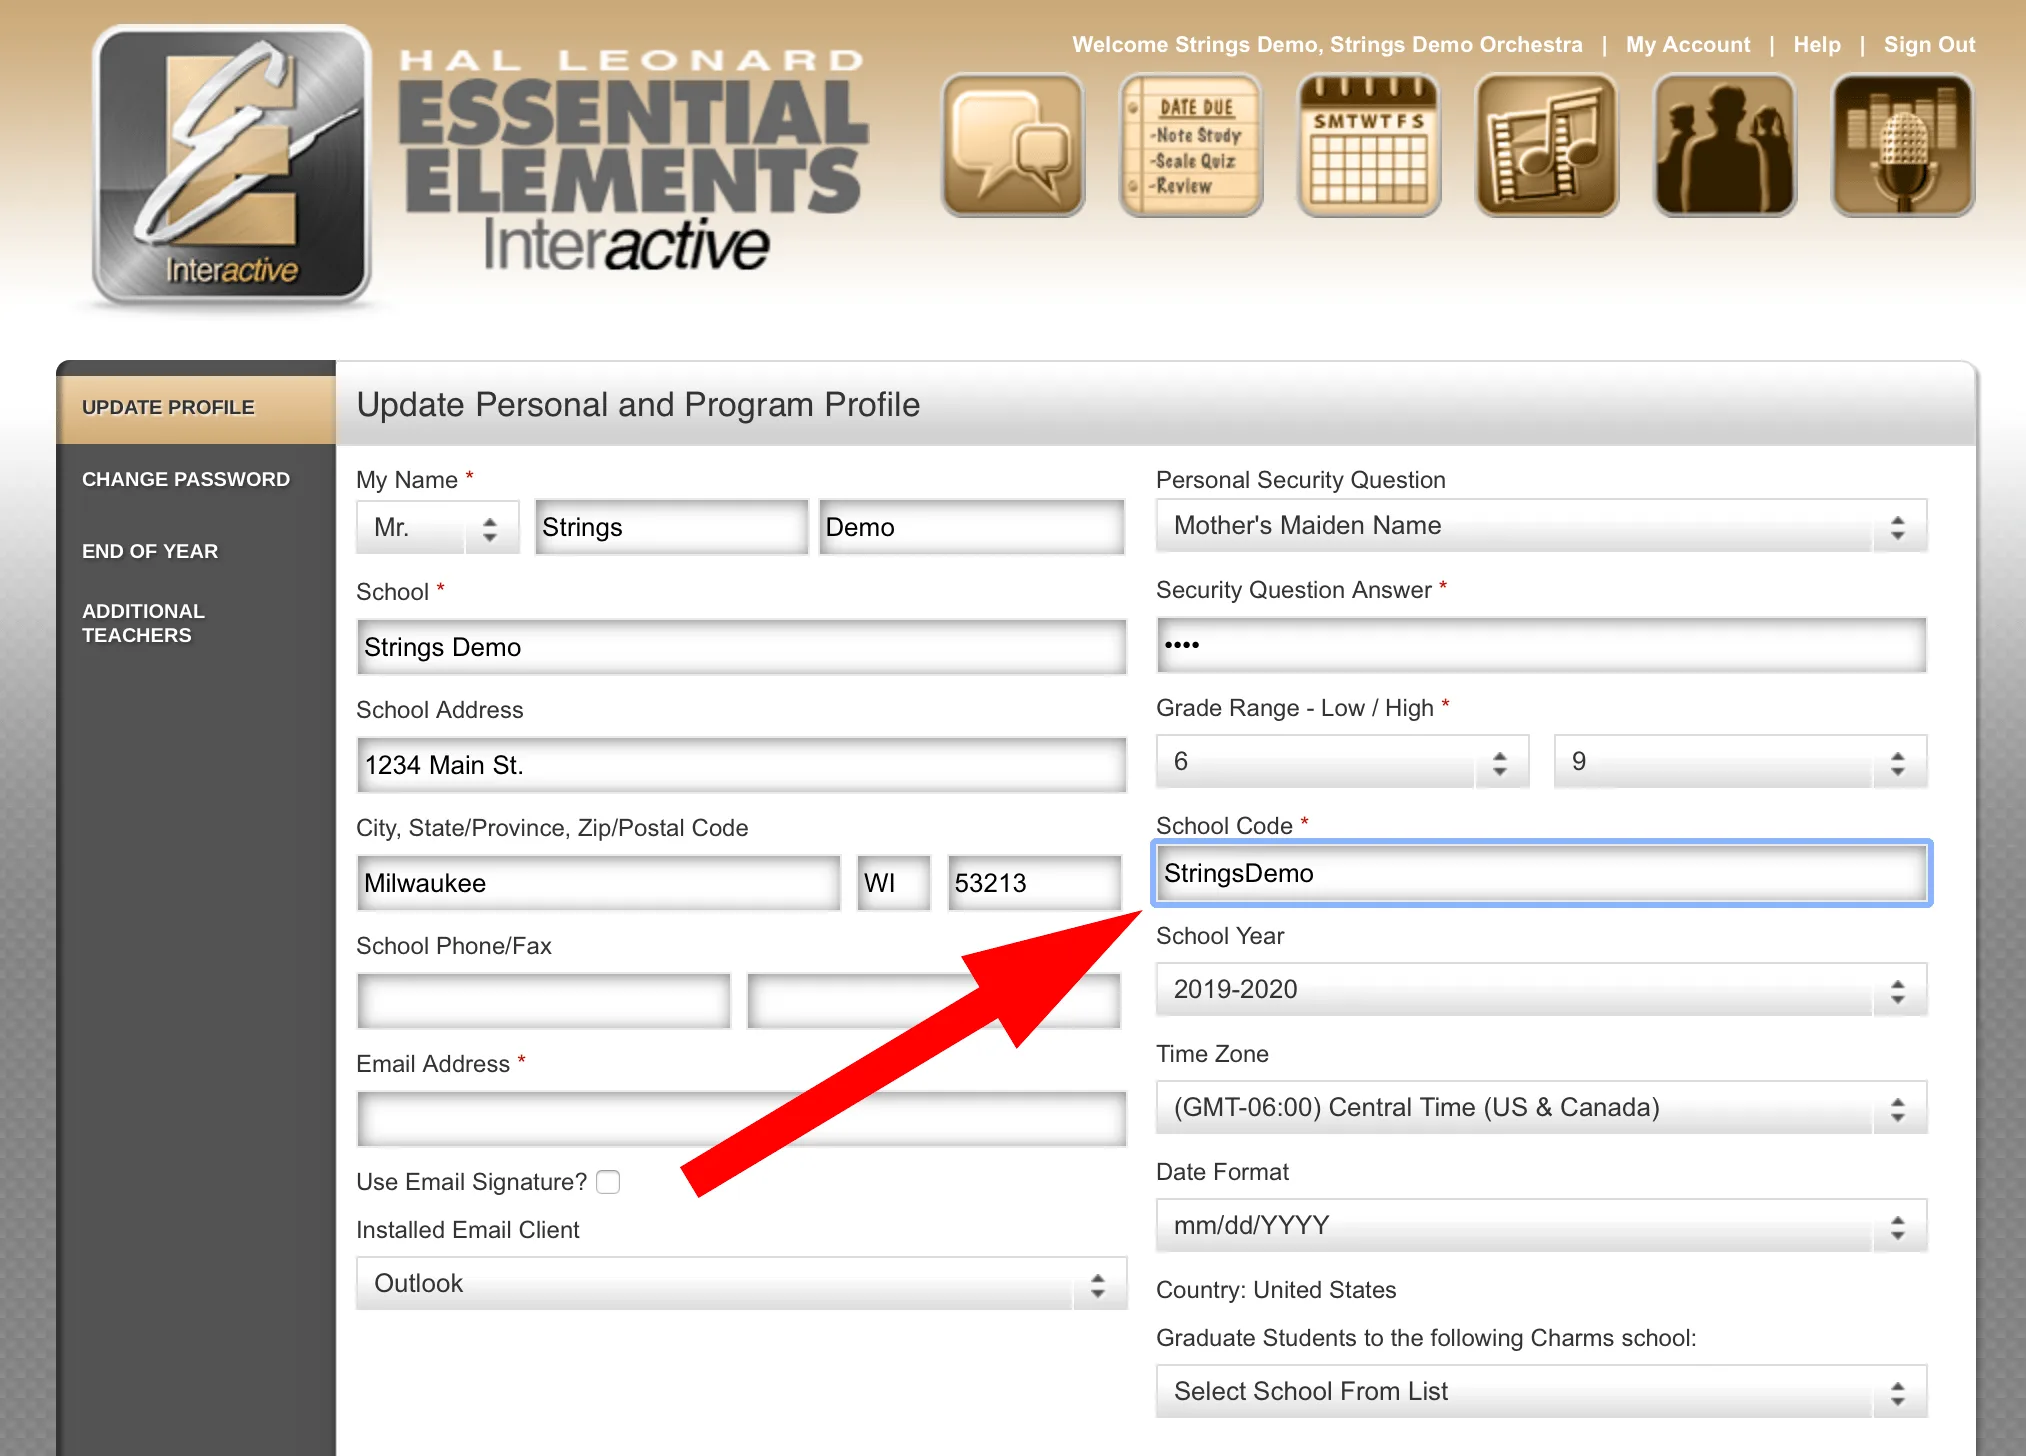
Task: Click the School Address field
Action: [741, 765]
